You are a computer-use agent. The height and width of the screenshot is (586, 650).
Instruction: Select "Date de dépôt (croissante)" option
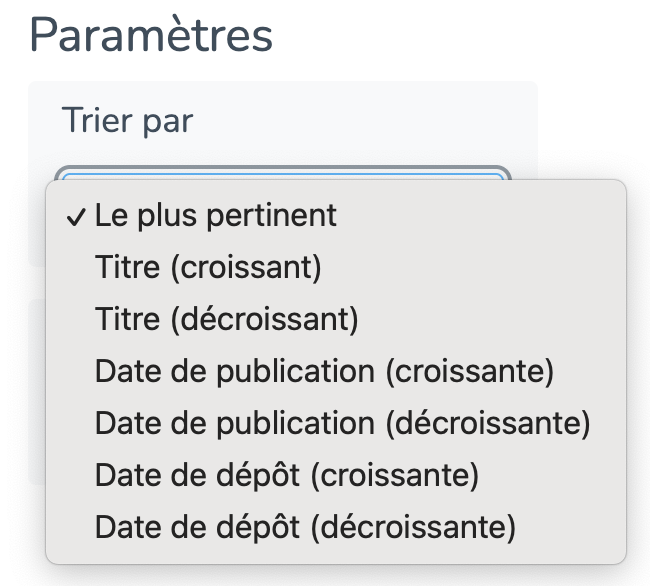click(287, 475)
